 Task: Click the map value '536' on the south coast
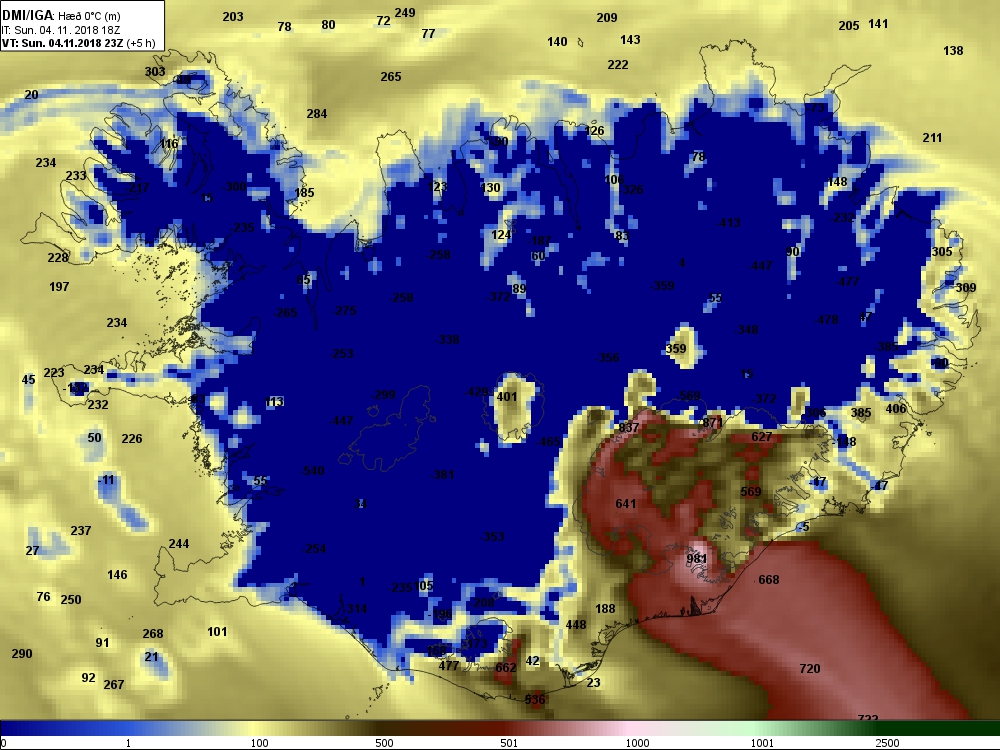click(x=534, y=700)
